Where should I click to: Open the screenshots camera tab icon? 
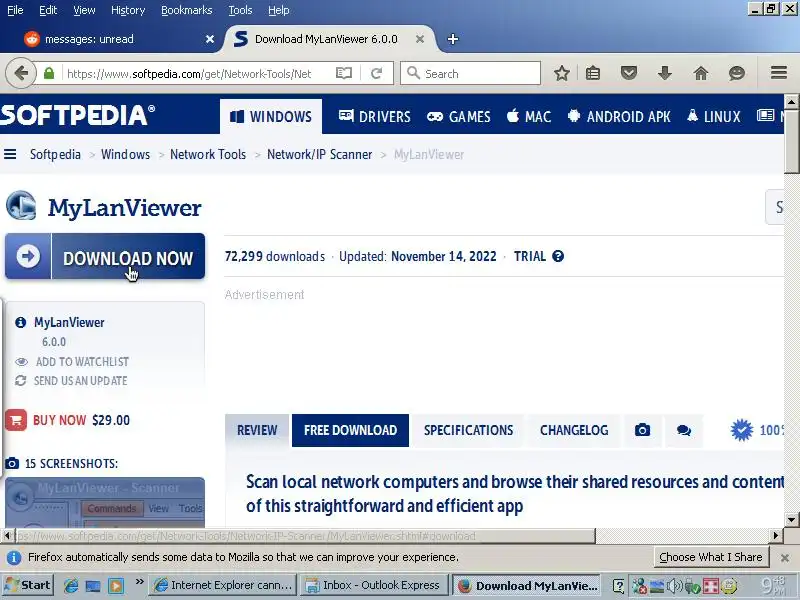(x=642, y=430)
